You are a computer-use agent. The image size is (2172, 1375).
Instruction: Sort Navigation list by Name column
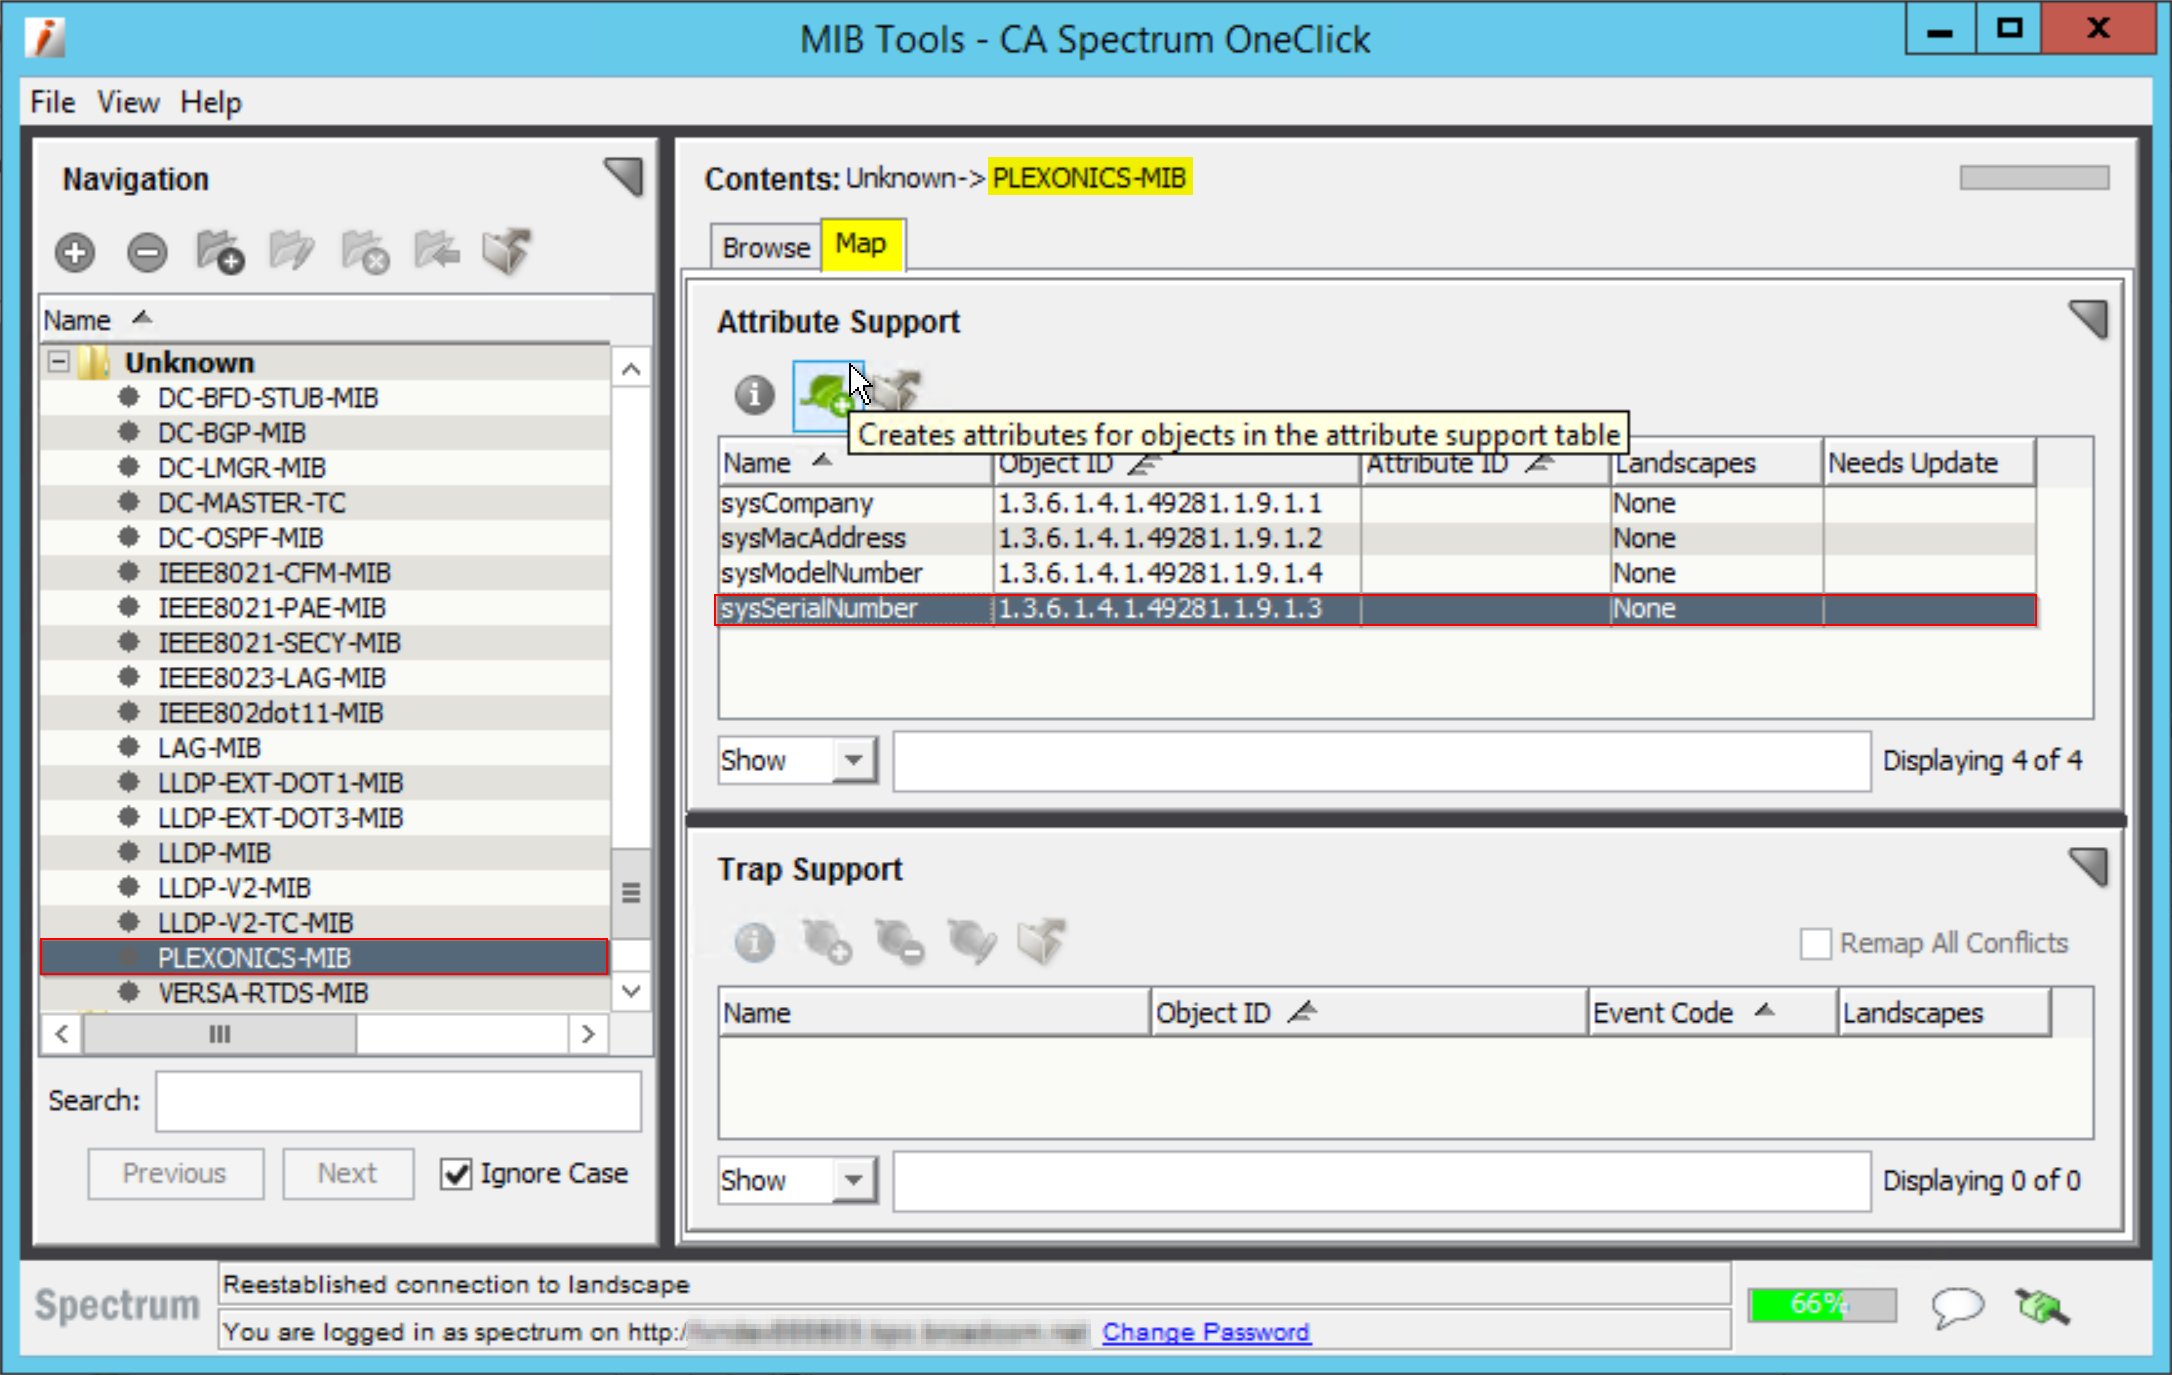tap(325, 320)
